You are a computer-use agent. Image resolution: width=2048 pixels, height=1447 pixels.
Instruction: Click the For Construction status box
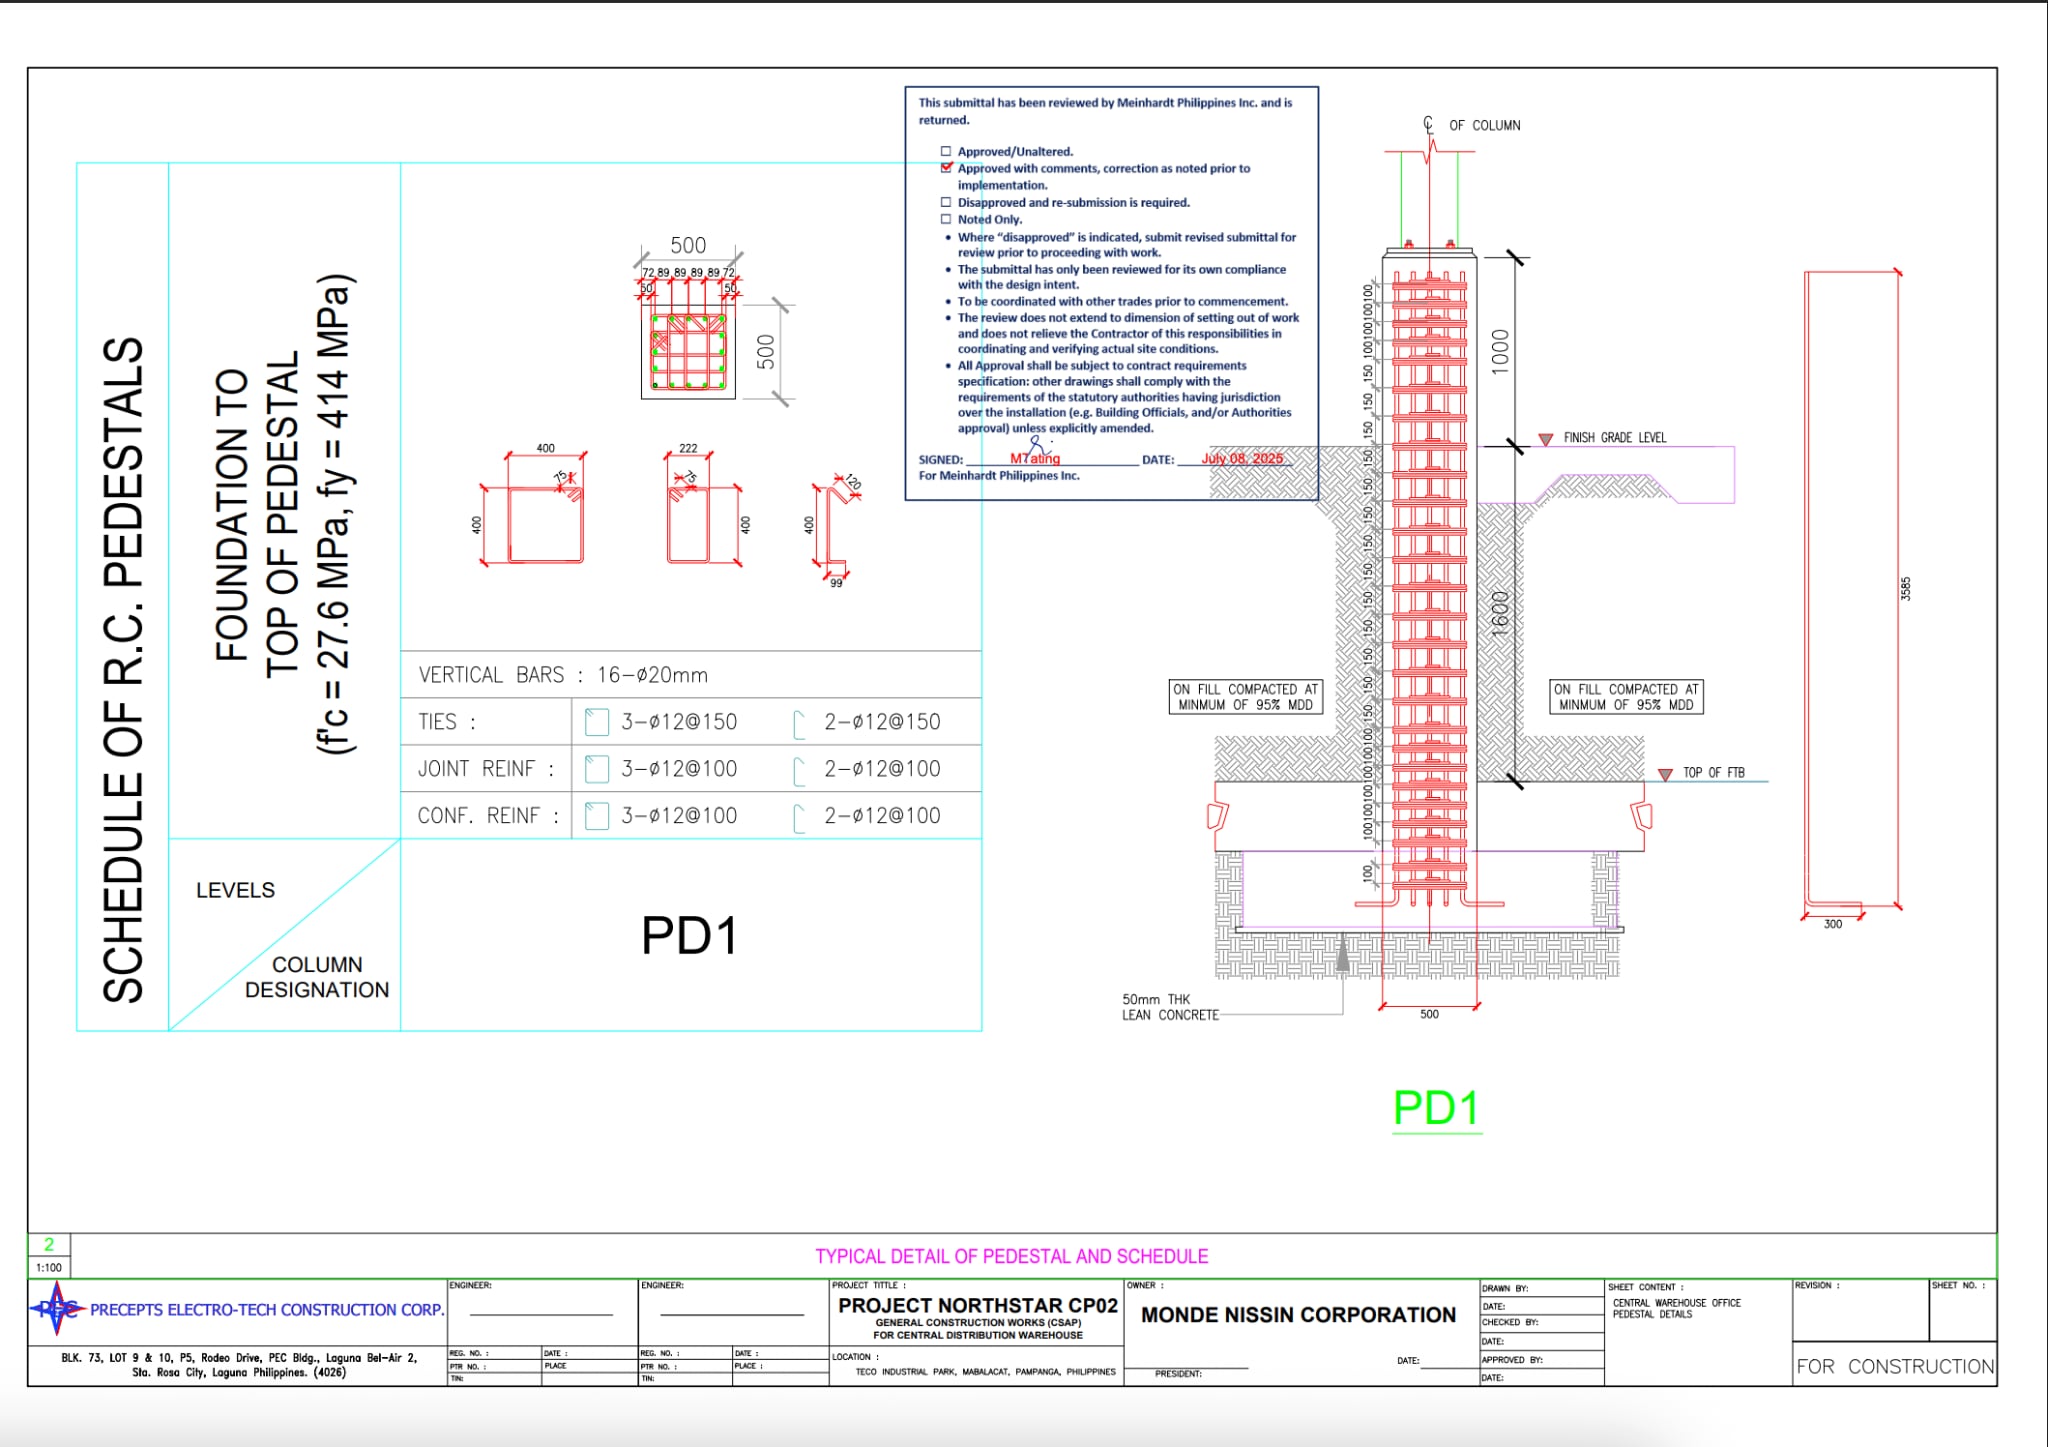(1894, 1366)
